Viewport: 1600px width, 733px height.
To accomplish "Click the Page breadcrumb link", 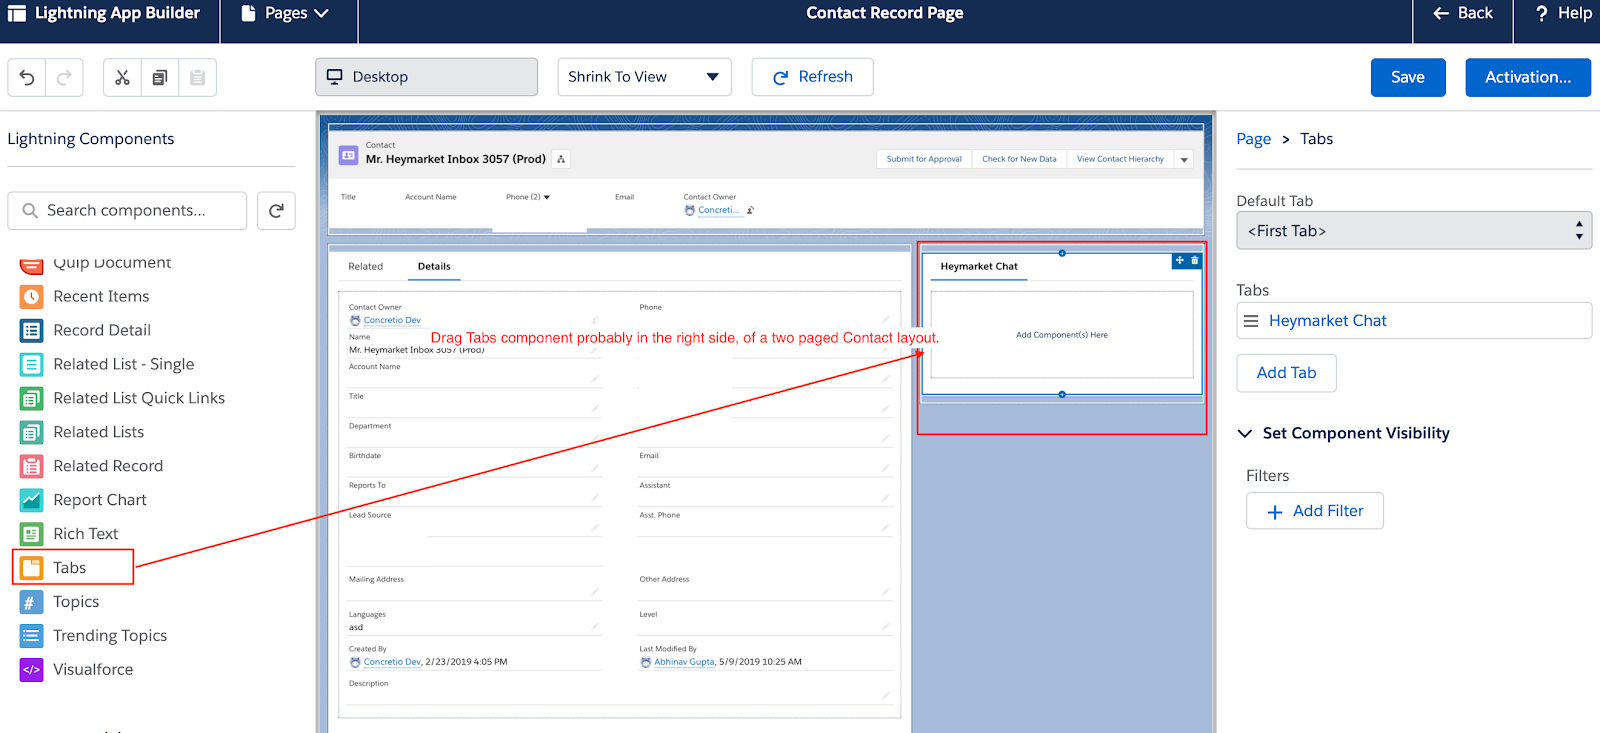I will click(x=1253, y=139).
